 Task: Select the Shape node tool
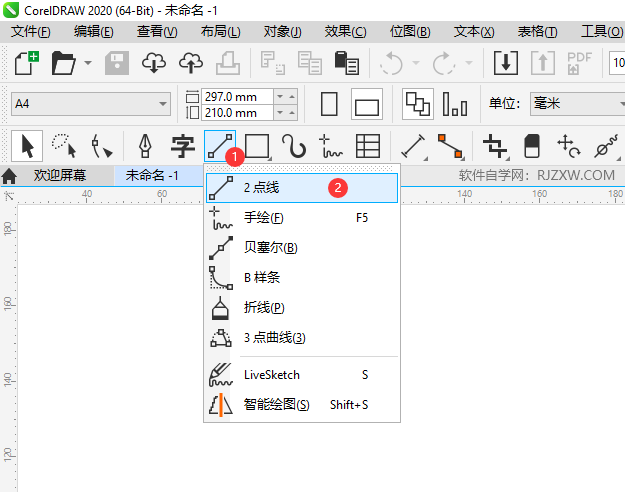[101, 146]
